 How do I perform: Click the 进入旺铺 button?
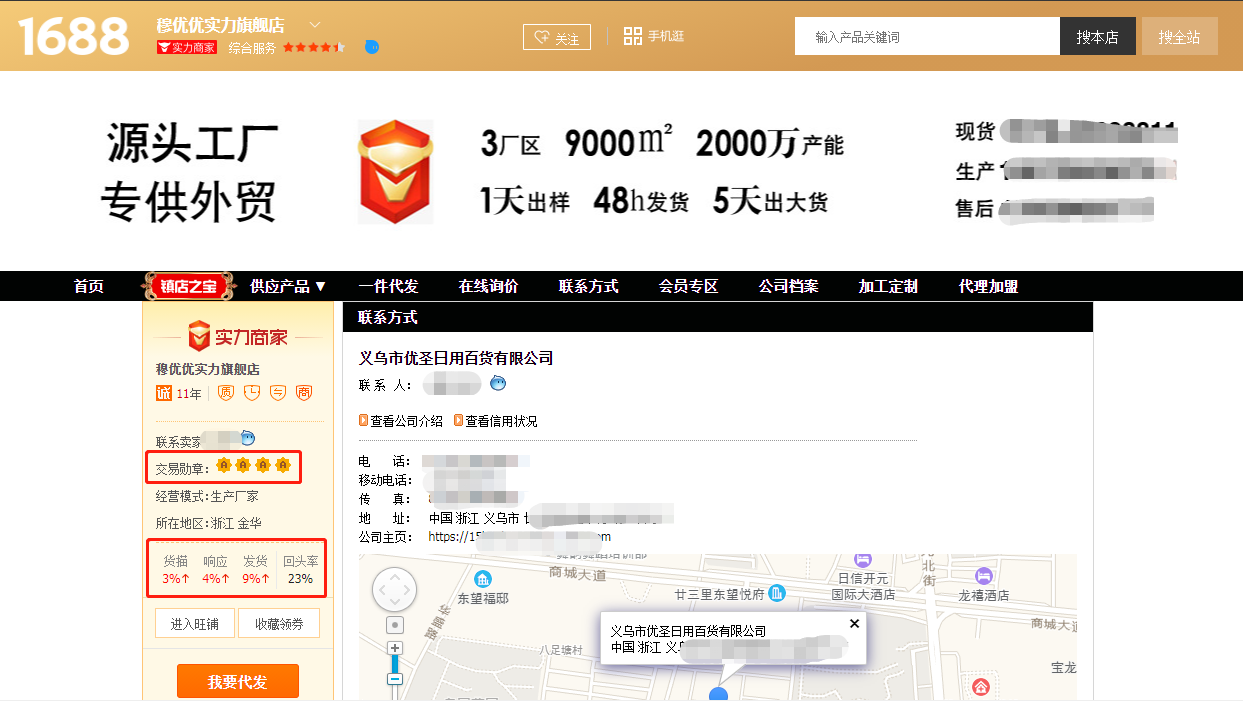click(195, 623)
